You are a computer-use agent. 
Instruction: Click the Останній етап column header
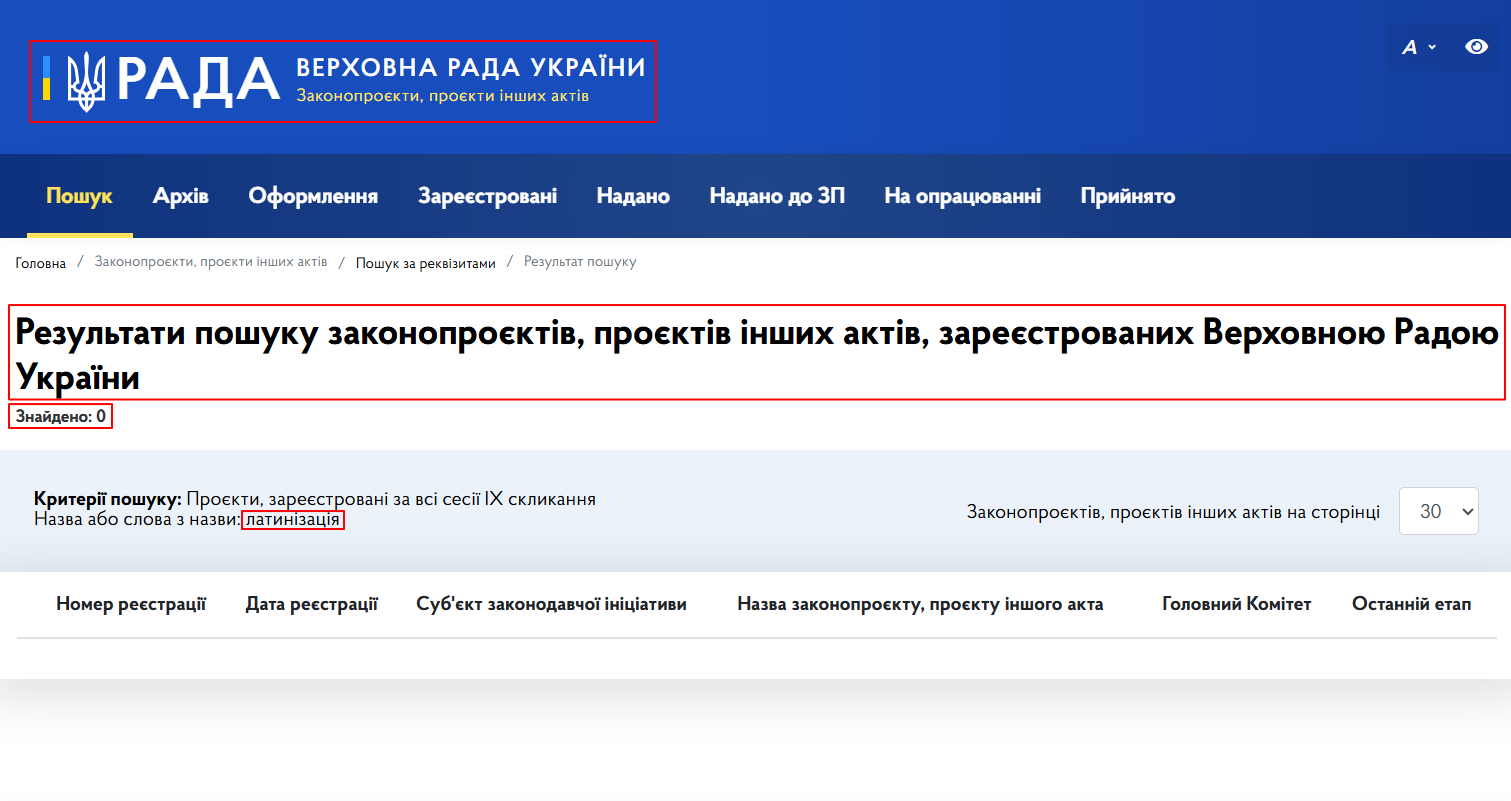[x=1411, y=604]
